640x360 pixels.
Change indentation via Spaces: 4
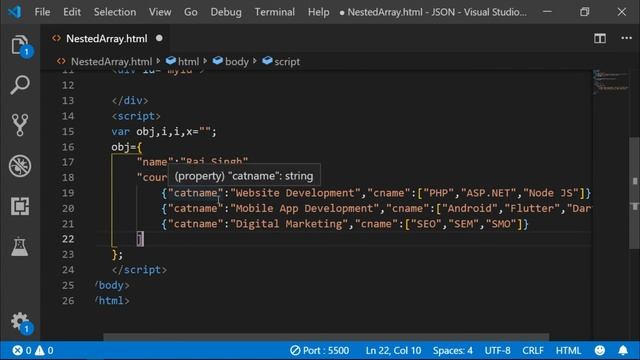(x=453, y=350)
